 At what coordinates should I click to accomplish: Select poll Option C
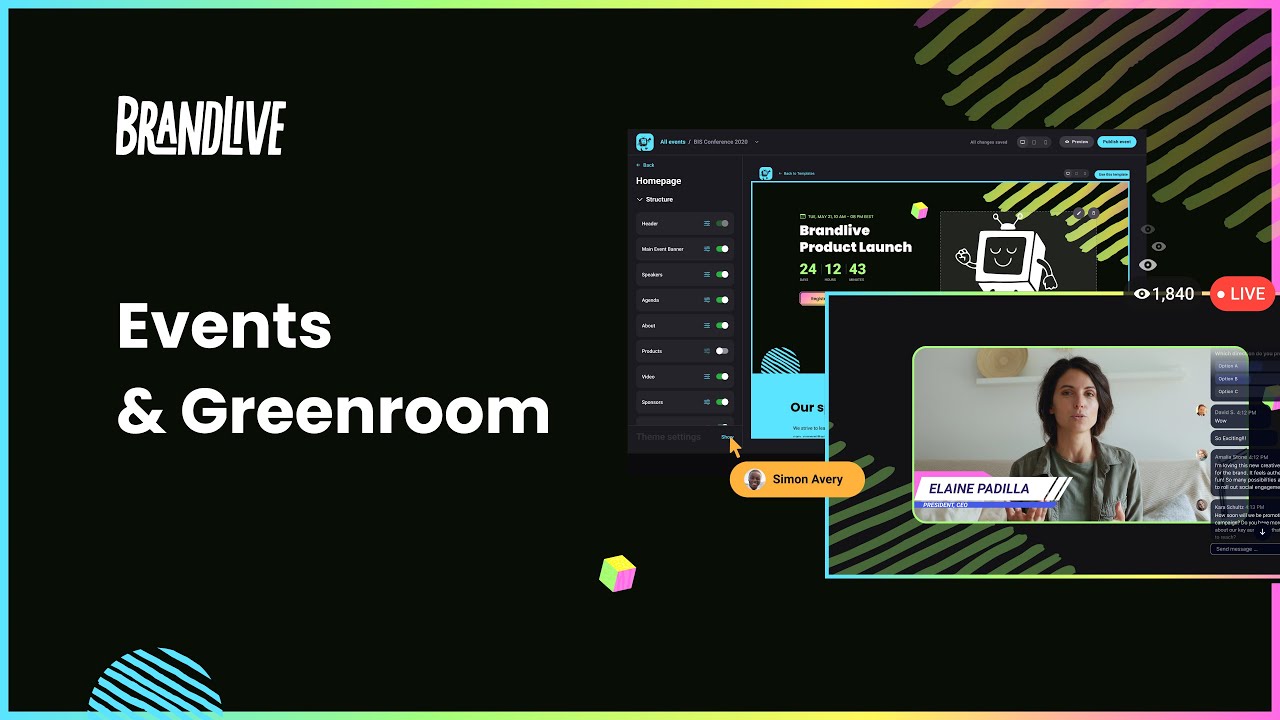(1245, 391)
